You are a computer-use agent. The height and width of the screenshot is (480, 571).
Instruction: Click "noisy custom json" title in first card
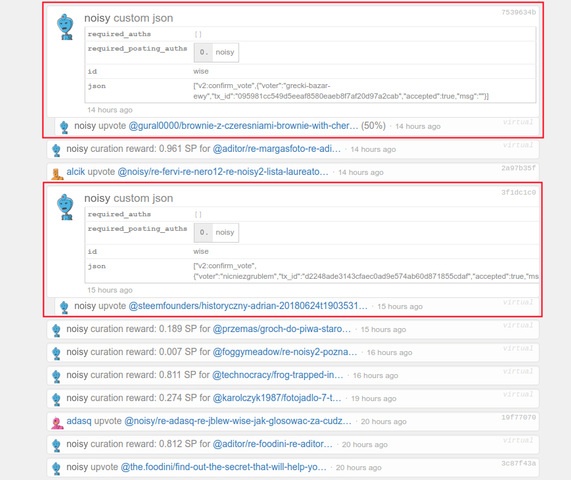coord(129,18)
